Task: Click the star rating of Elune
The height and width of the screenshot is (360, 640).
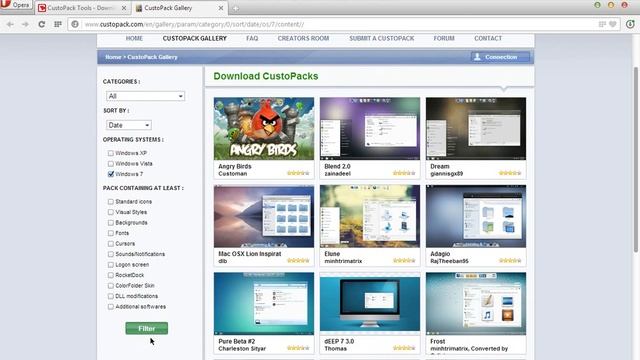Action: click(404, 260)
